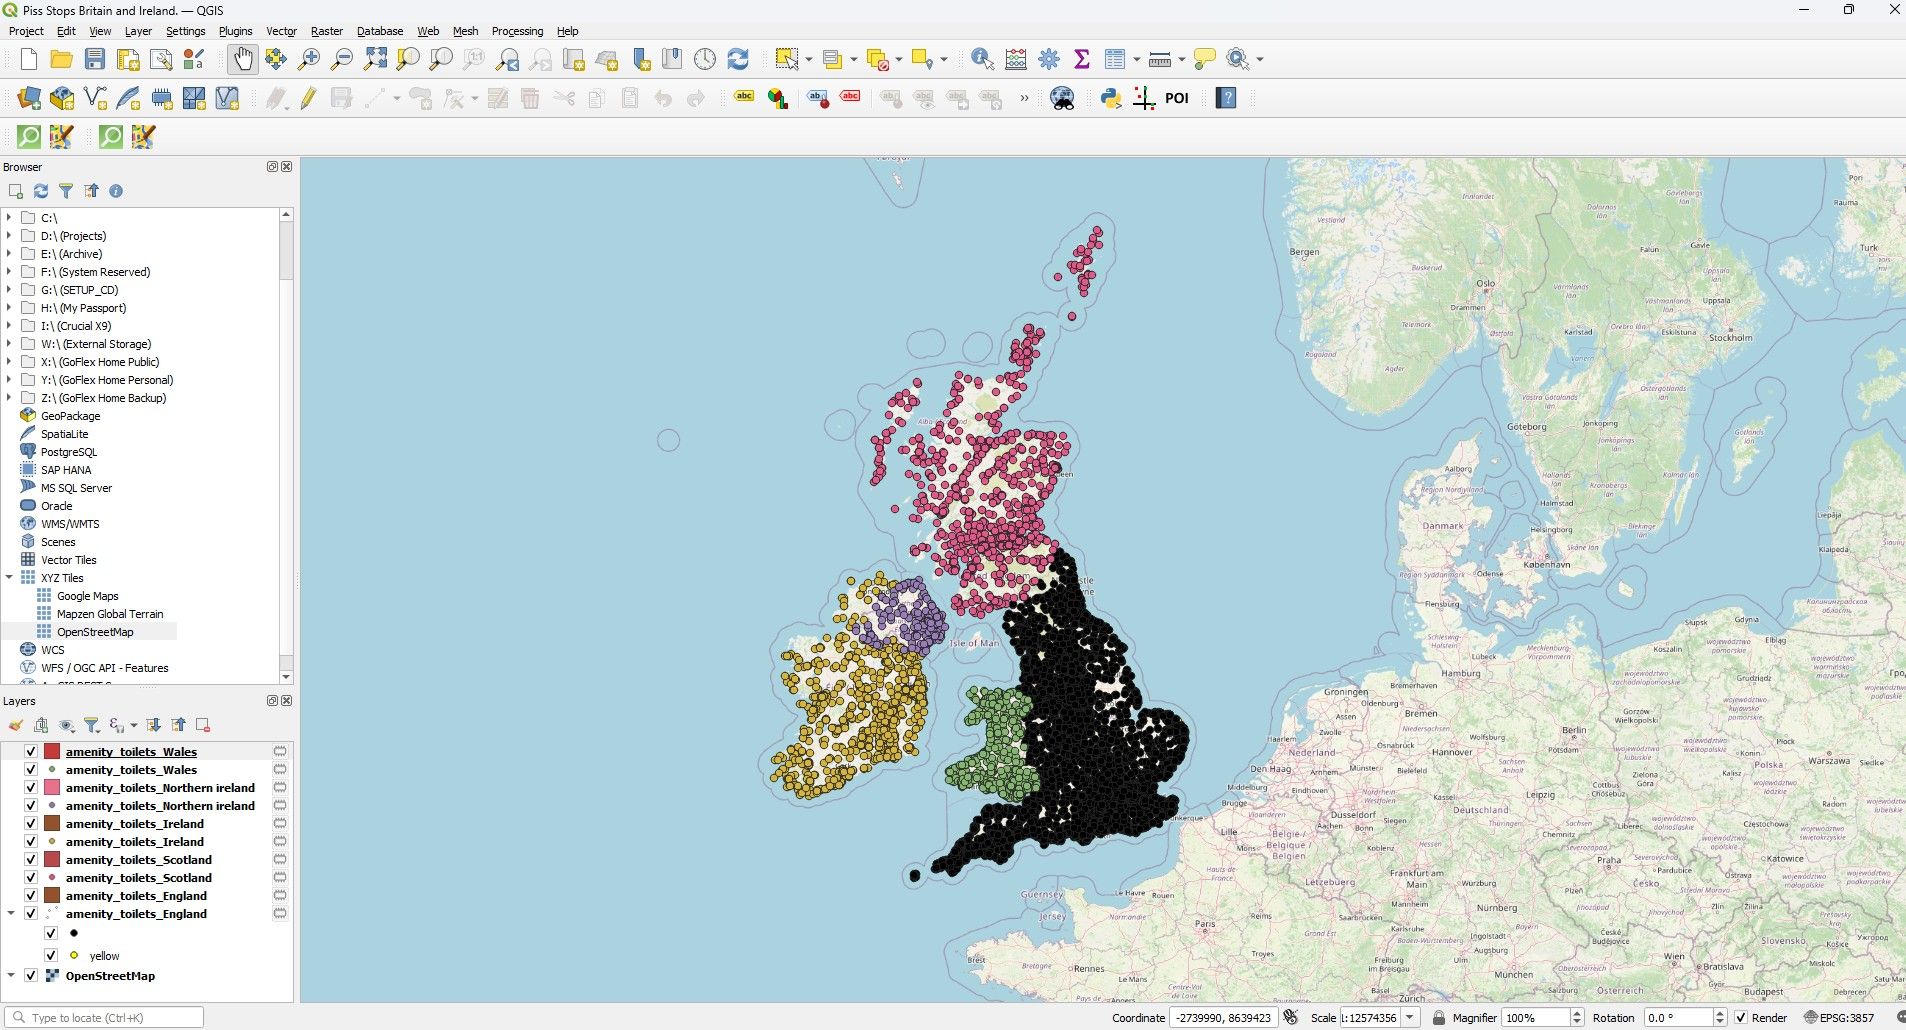Open the Attribute Table icon
This screenshot has height=1030, width=1906.
[1114, 58]
